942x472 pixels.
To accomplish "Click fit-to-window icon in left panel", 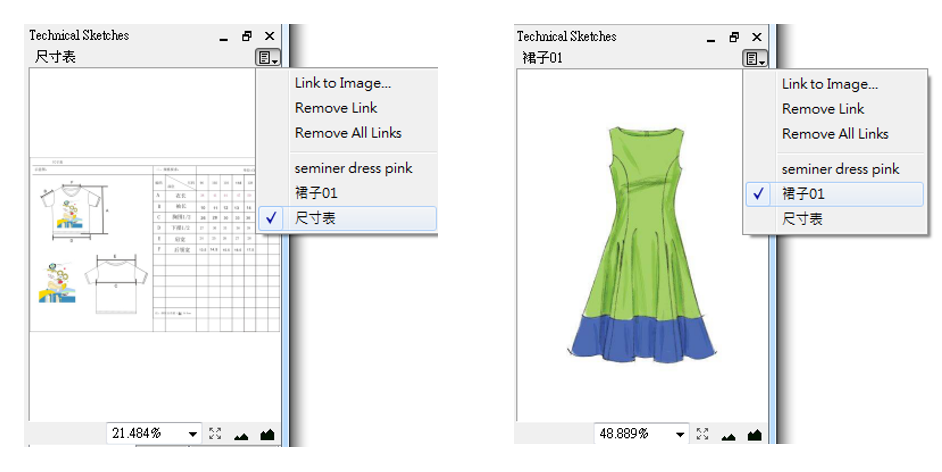I will (216, 434).
